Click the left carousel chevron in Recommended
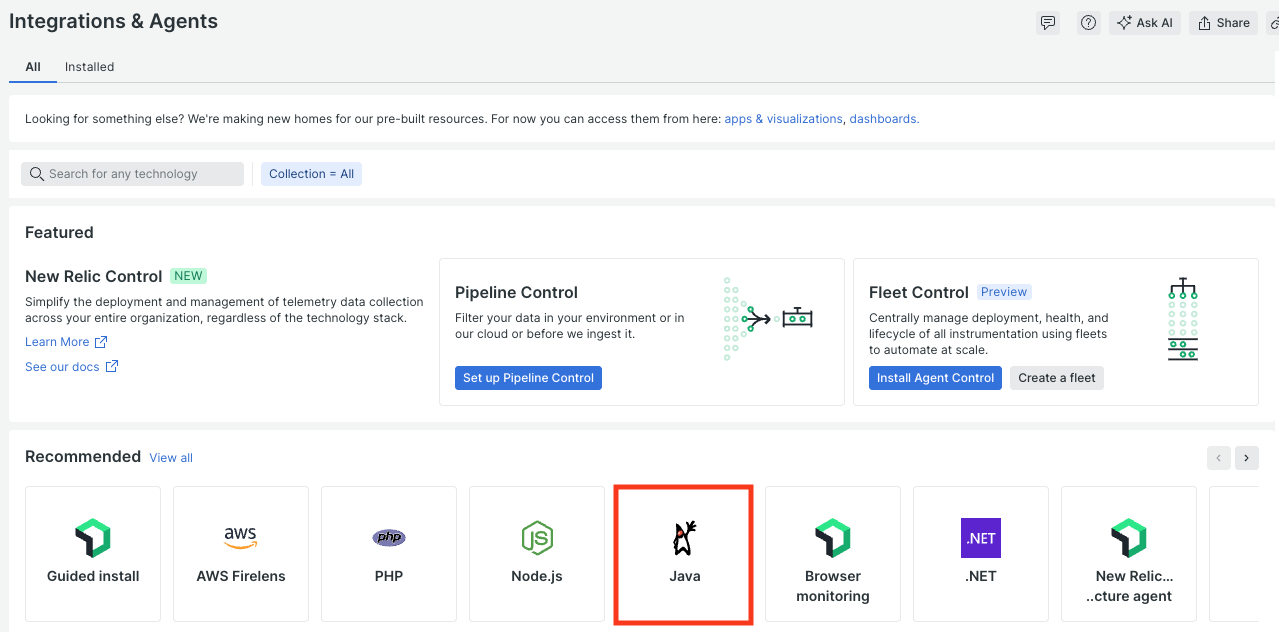1279x632 pixels. (x=1218, y=458)
